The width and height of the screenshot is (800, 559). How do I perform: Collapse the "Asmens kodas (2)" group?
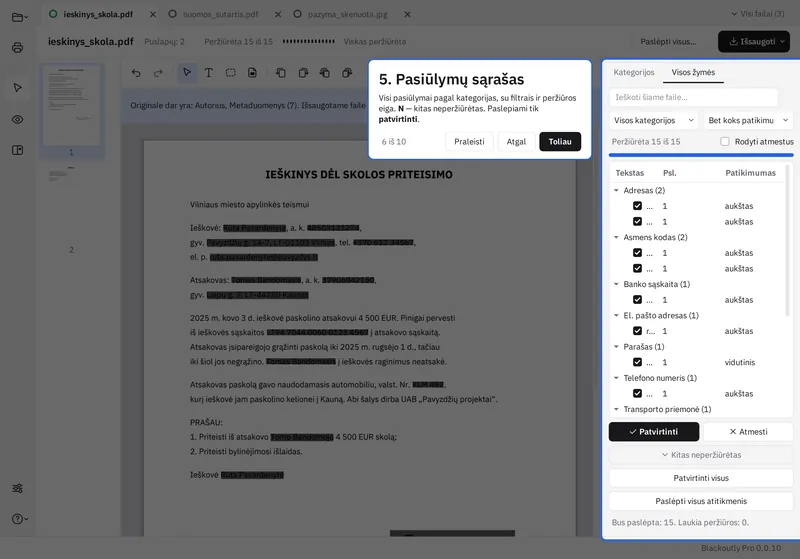pos(616,237)
